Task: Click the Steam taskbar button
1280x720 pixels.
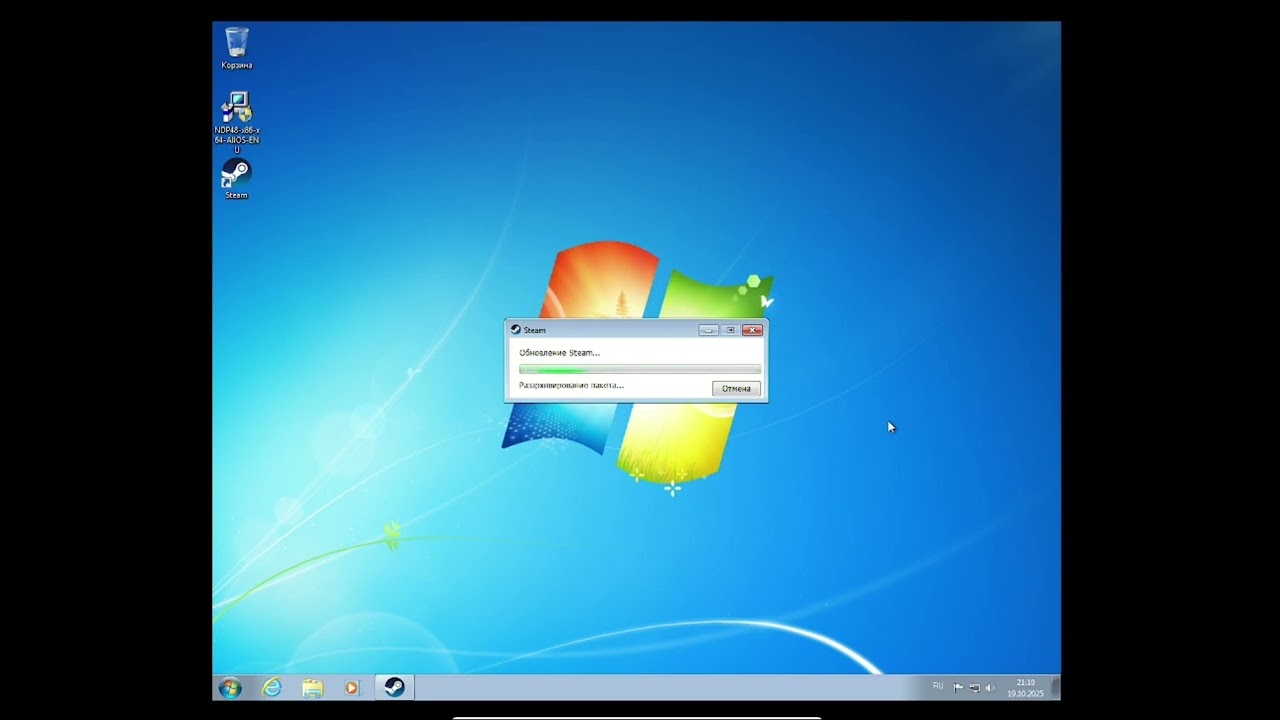Action: (395, 688)
